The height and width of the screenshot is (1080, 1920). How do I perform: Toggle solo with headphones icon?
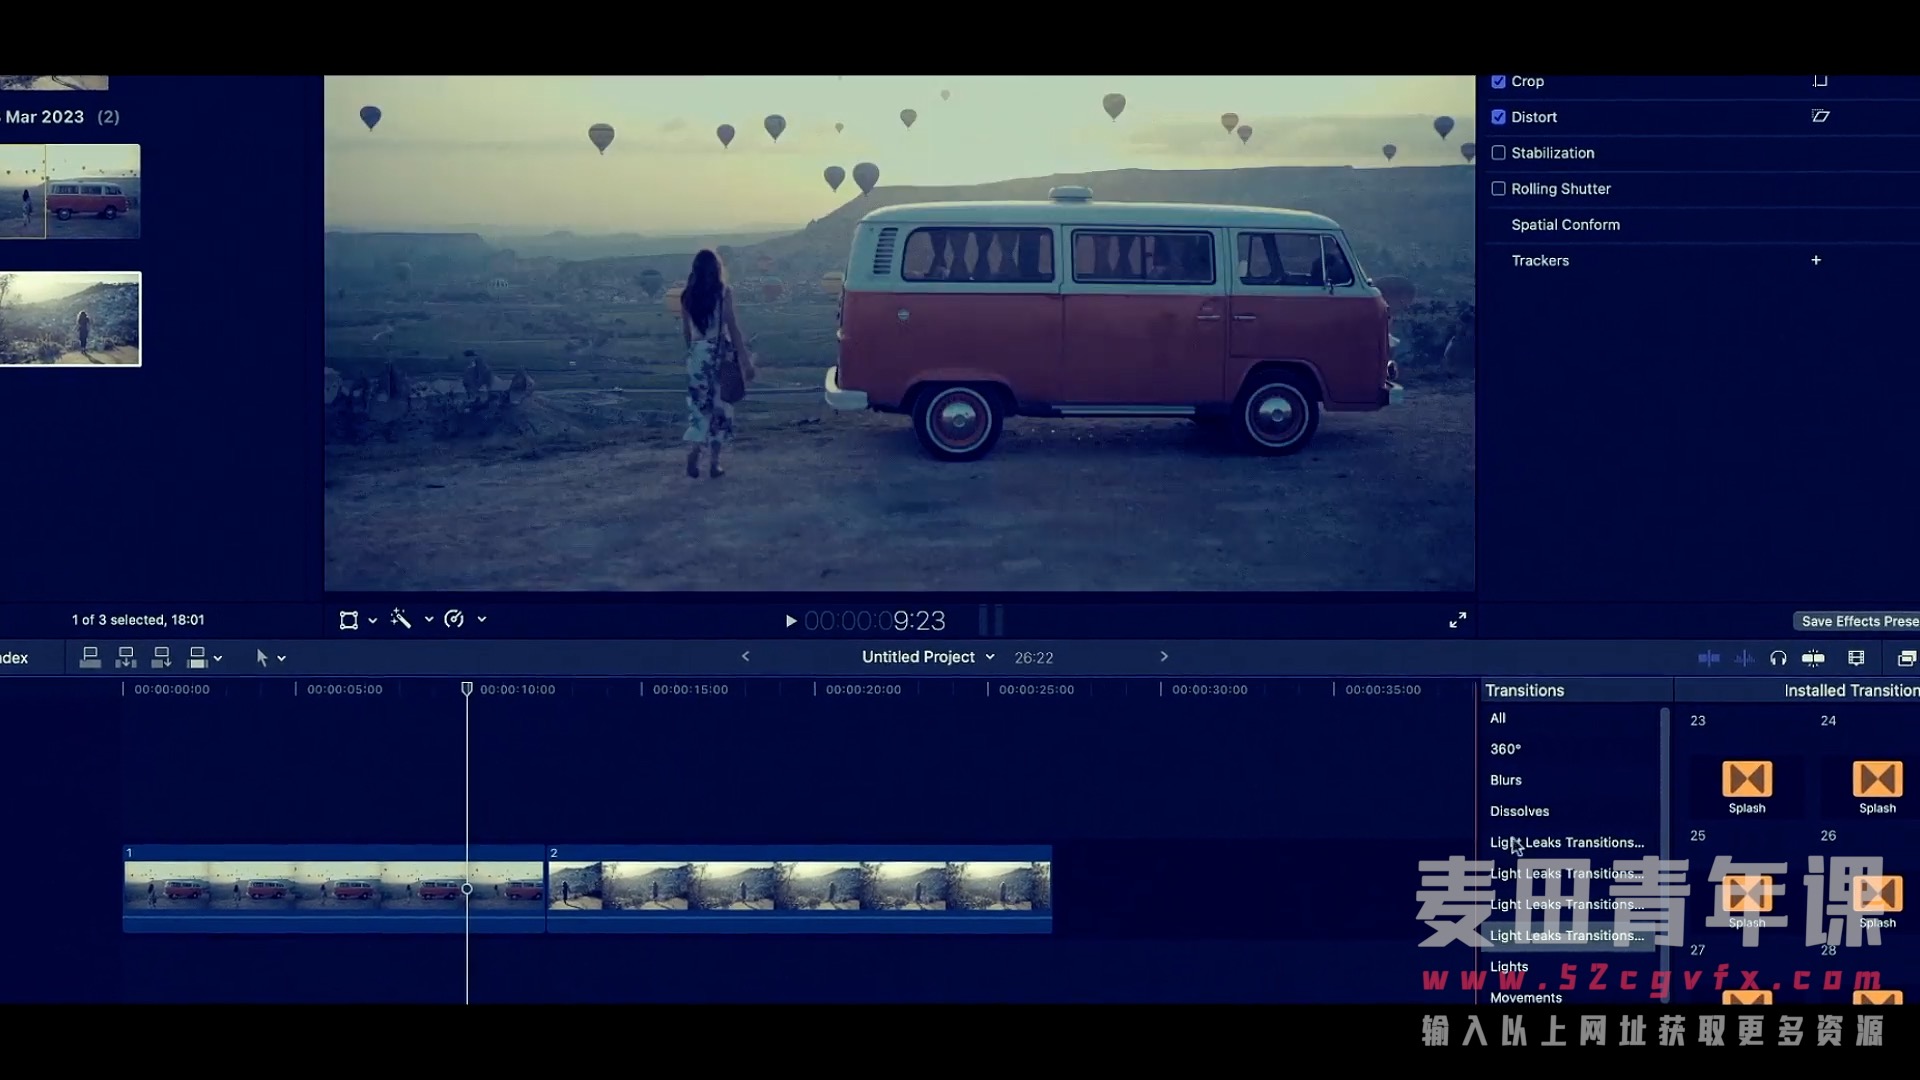(1778, 658)
